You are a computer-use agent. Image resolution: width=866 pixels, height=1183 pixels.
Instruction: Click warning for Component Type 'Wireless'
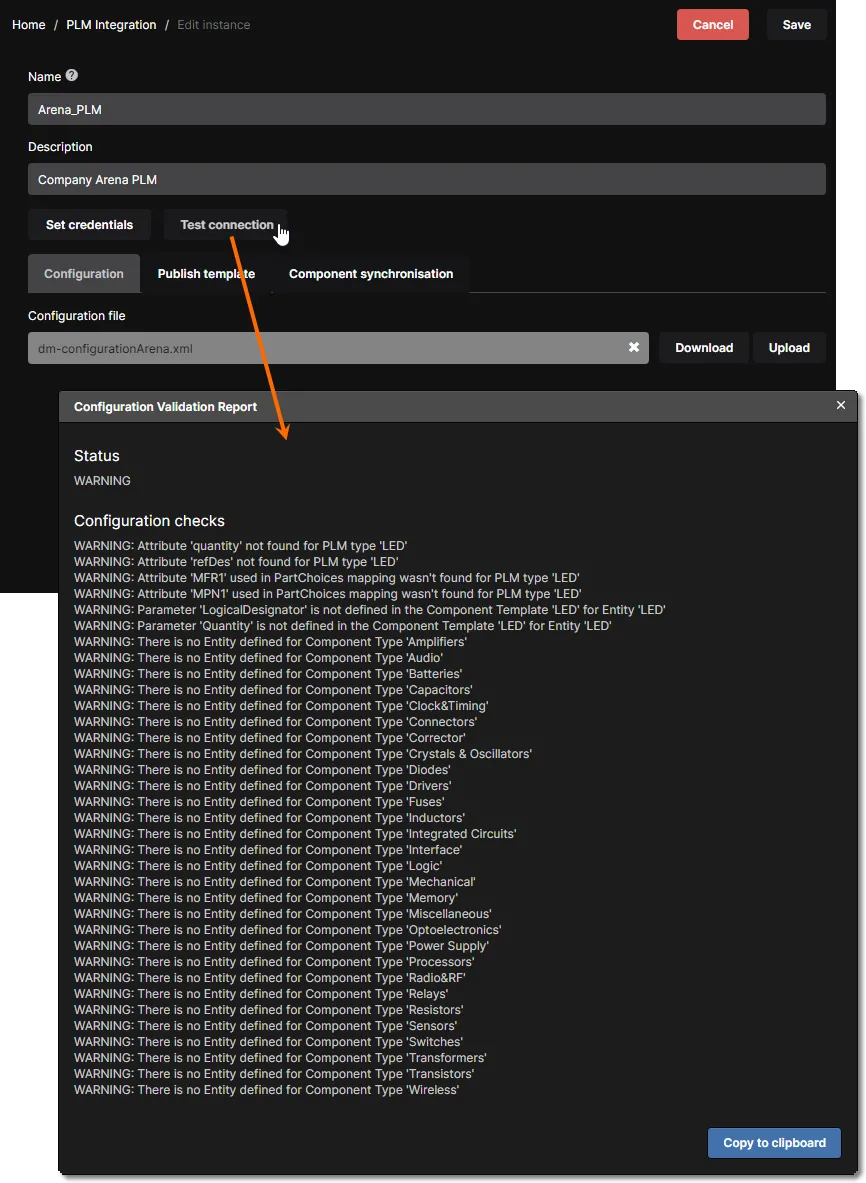(266, 1089)
